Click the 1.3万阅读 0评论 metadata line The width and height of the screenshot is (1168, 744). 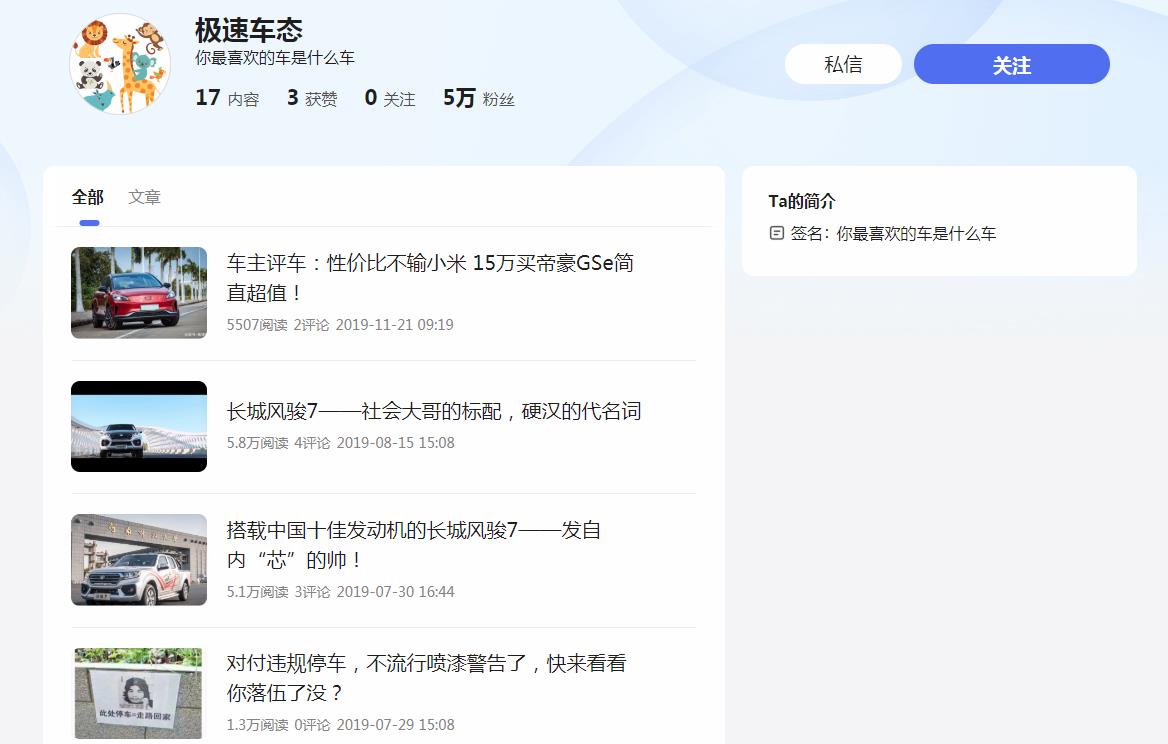[x=340, y=725]
